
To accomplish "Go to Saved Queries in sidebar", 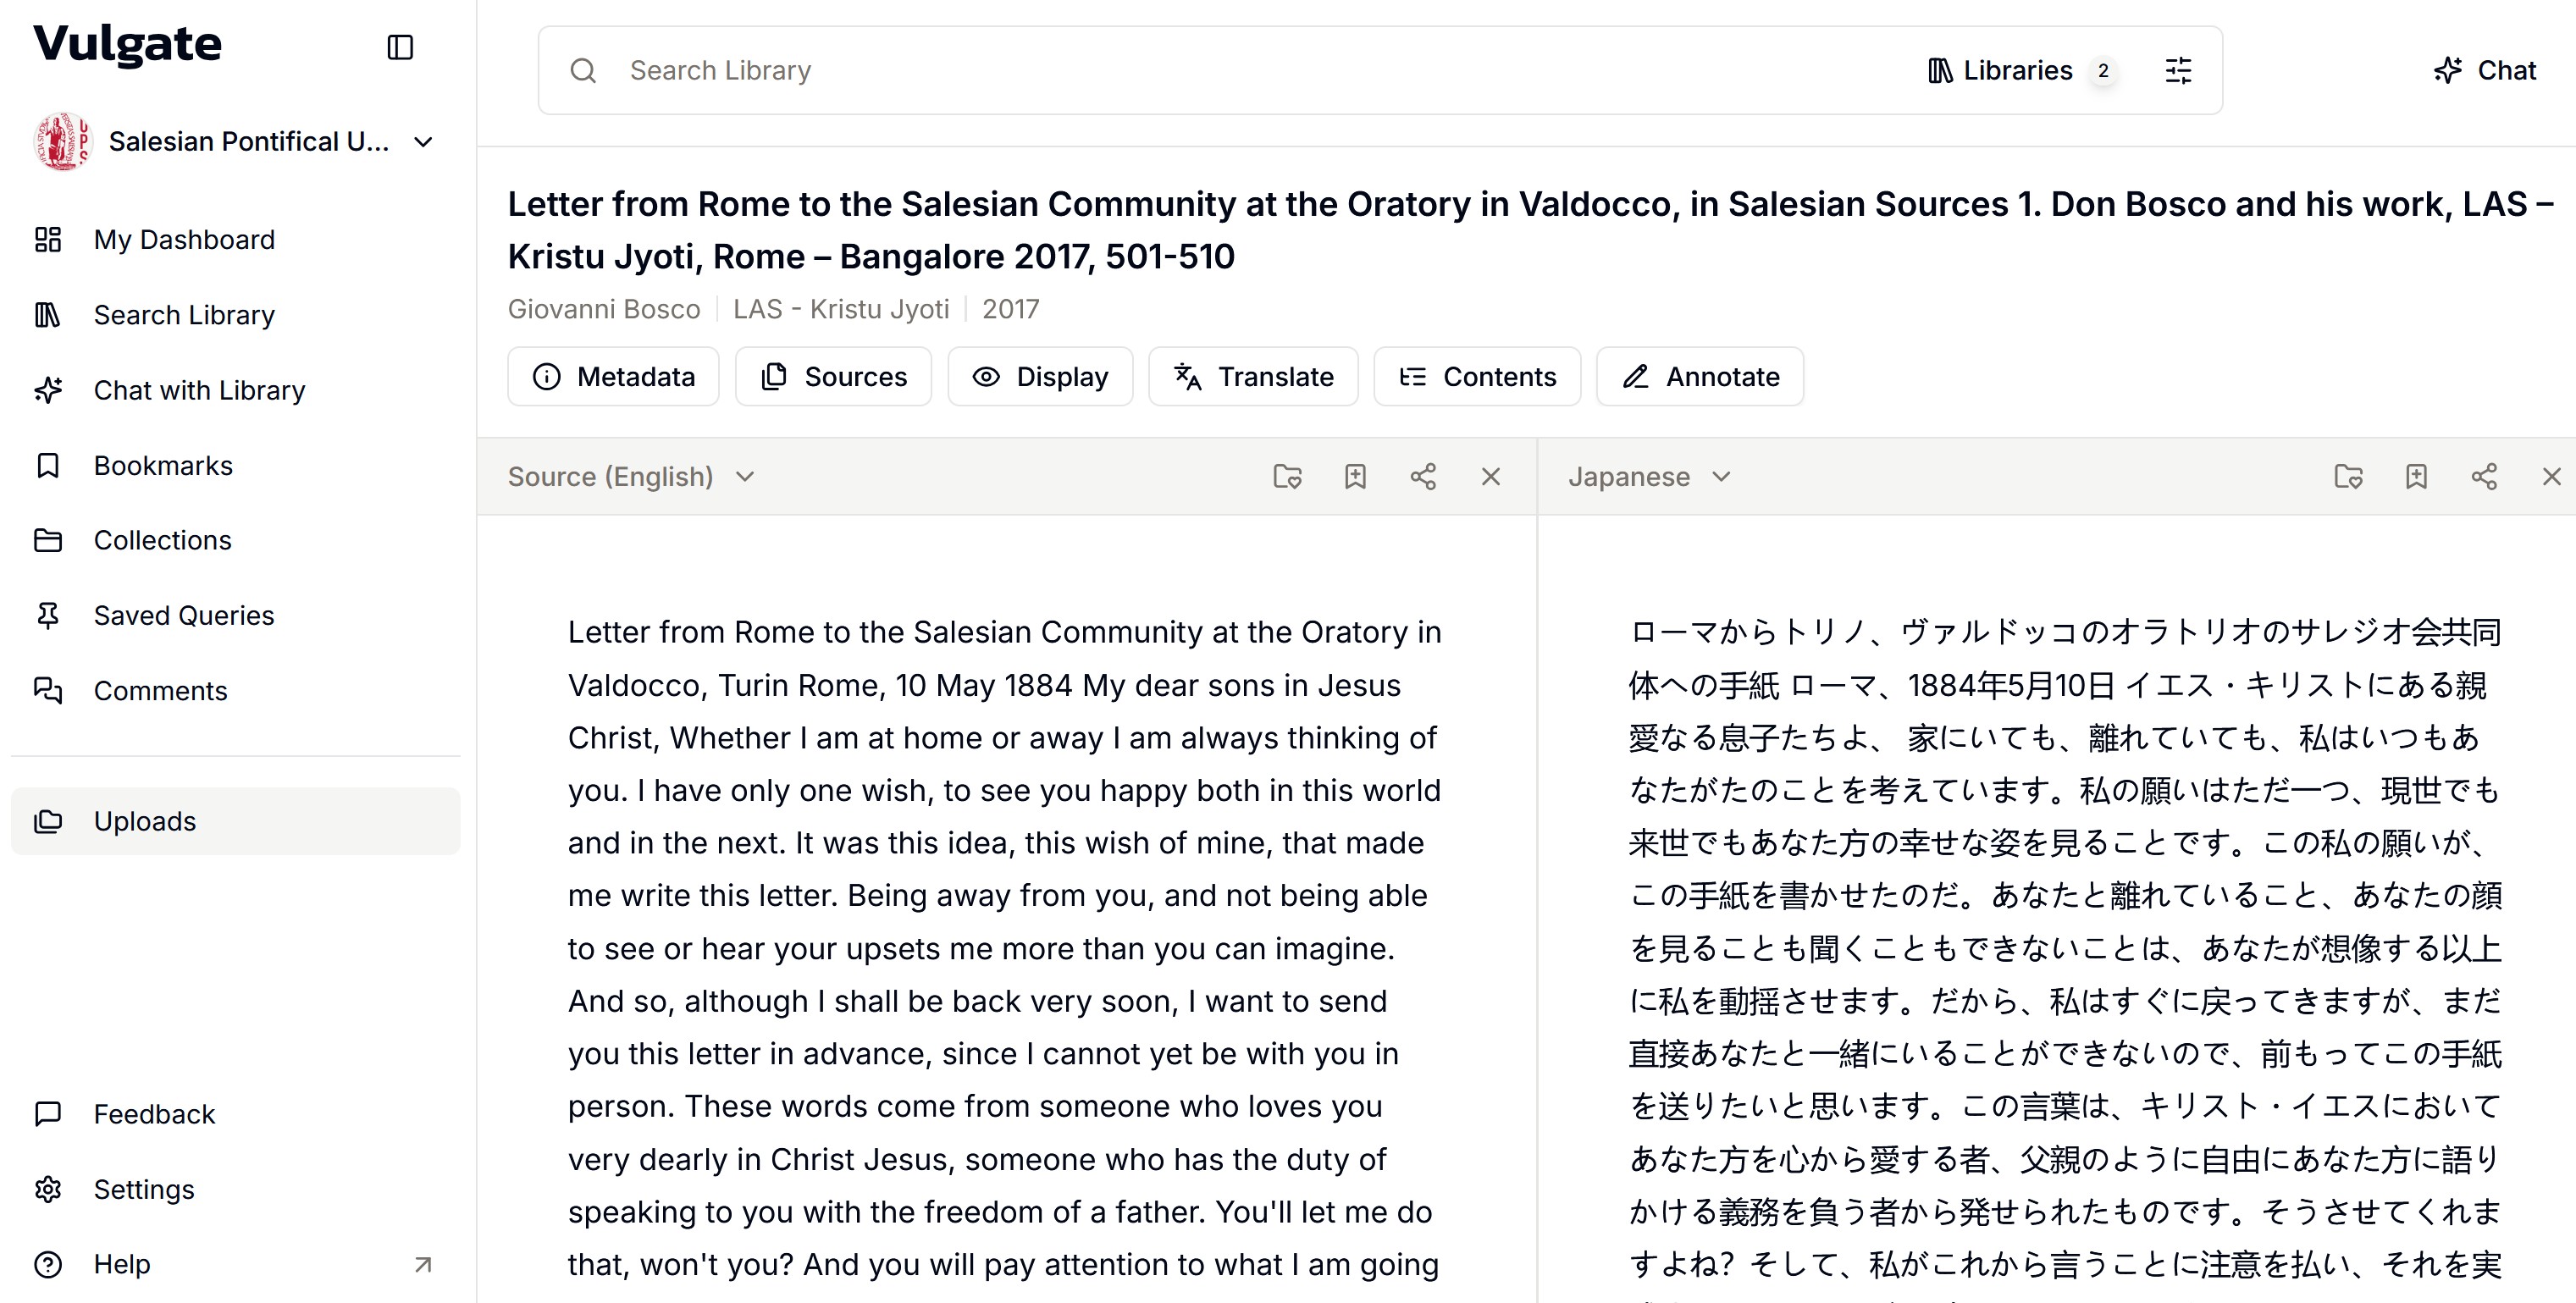I will [x=183, y=615].
